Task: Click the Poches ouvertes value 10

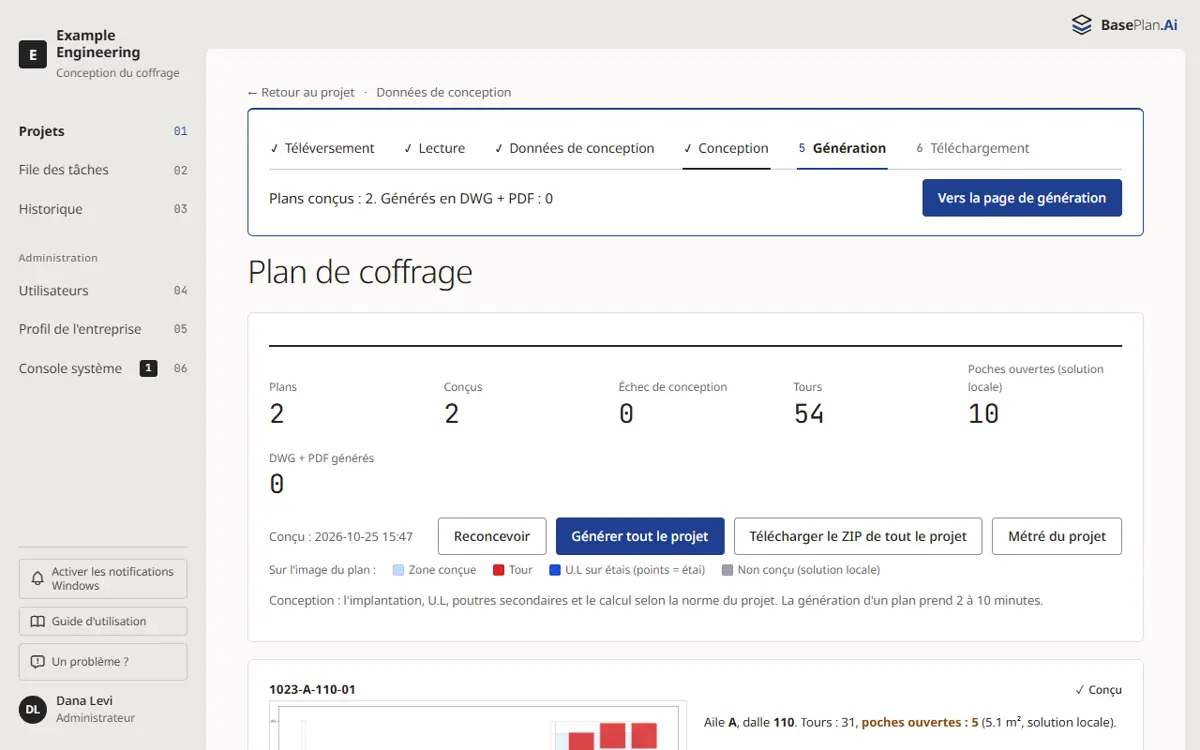Action: tap(983, 414)
